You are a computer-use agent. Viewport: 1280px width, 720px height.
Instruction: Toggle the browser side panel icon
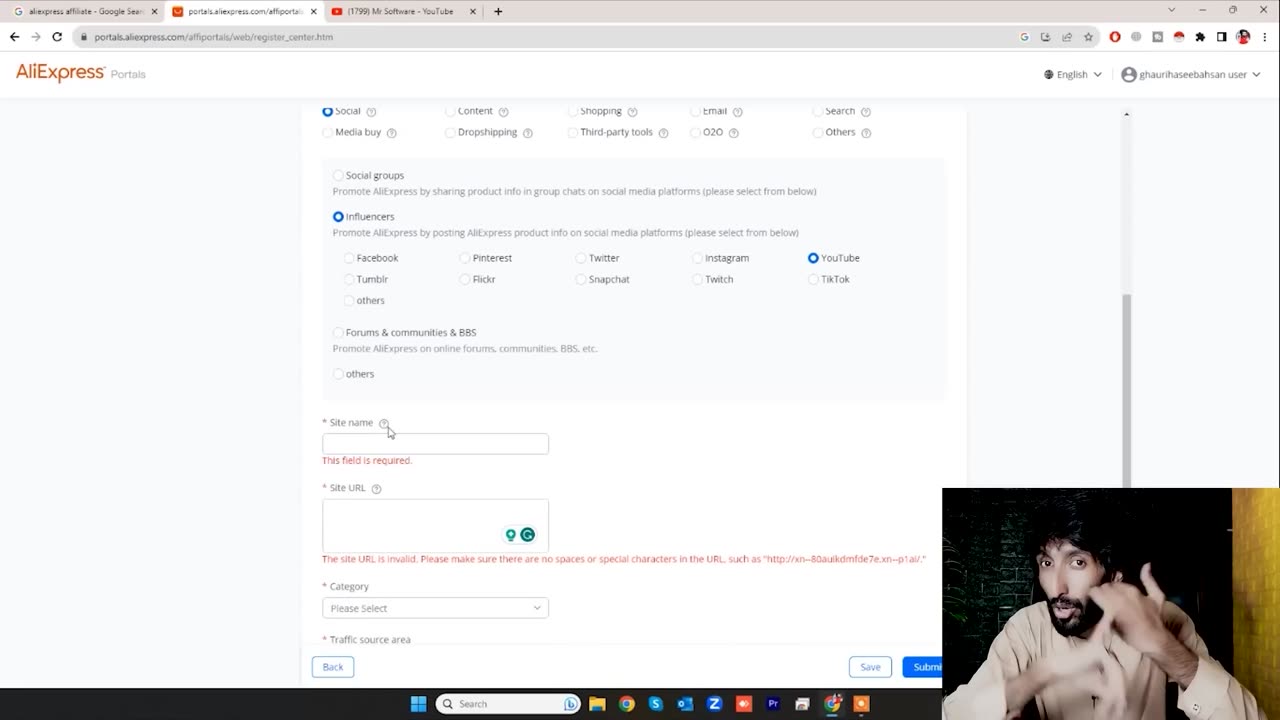point(1221,37)
